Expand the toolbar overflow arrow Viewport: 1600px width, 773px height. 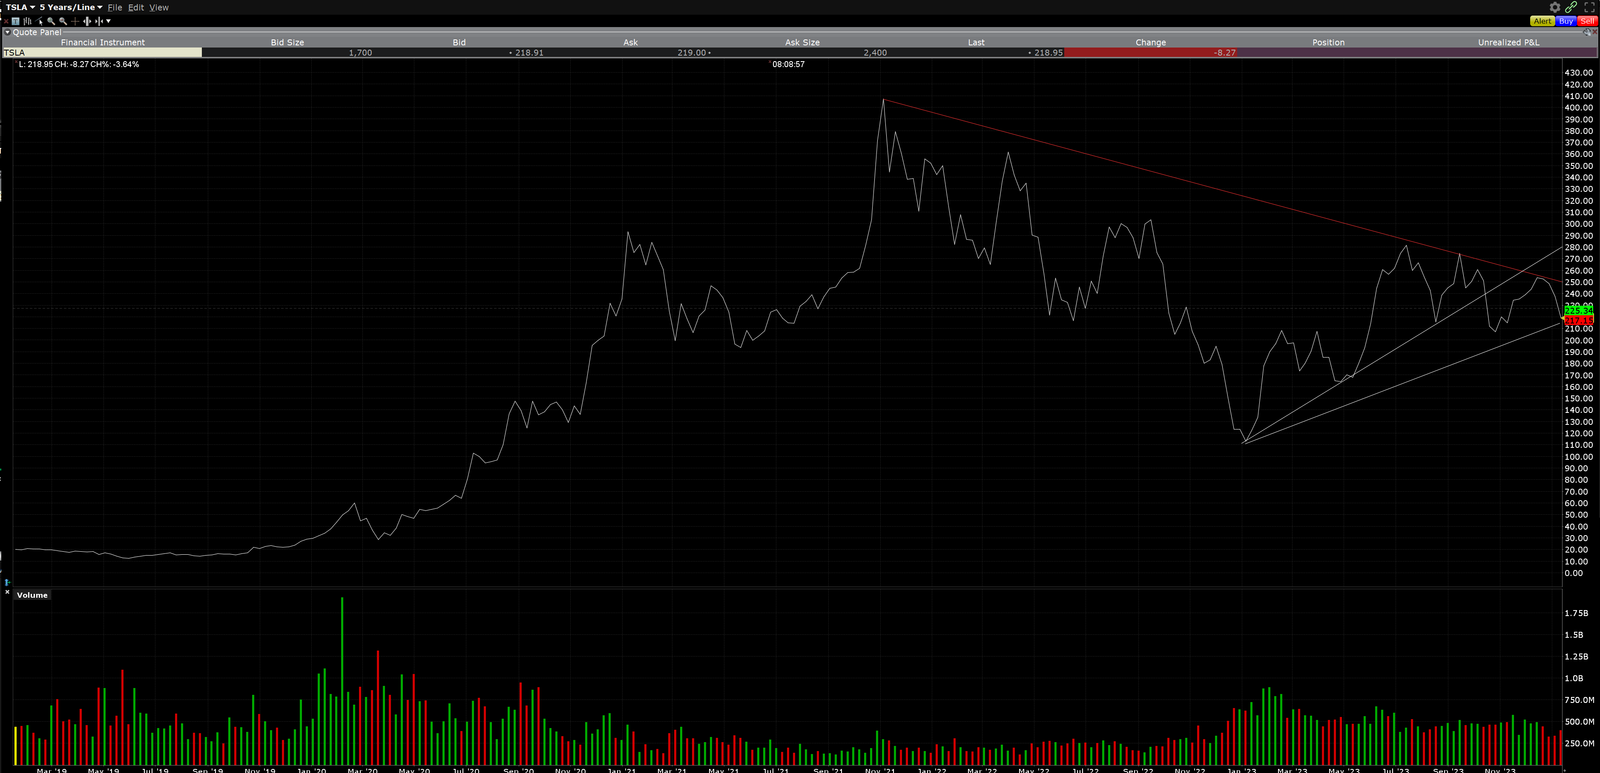(108, 21)
